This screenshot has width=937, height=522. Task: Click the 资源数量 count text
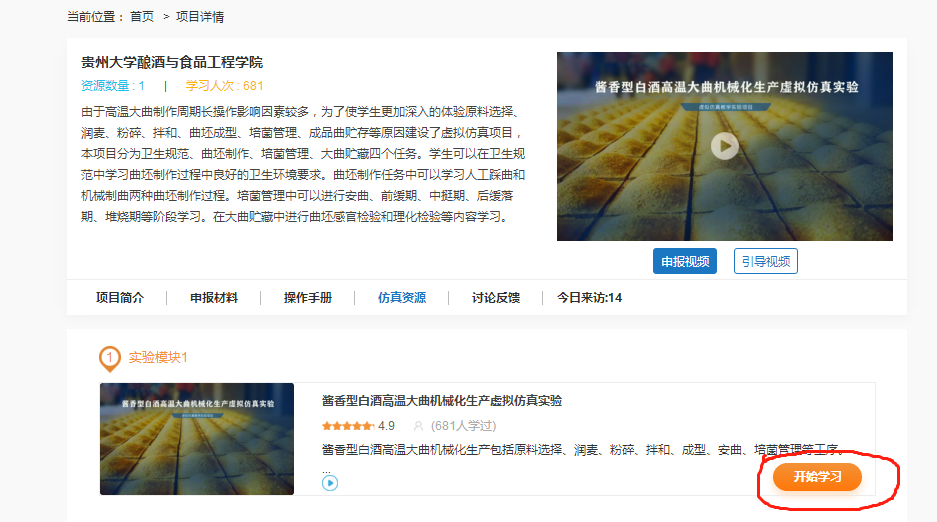click(x=112, y=86)
